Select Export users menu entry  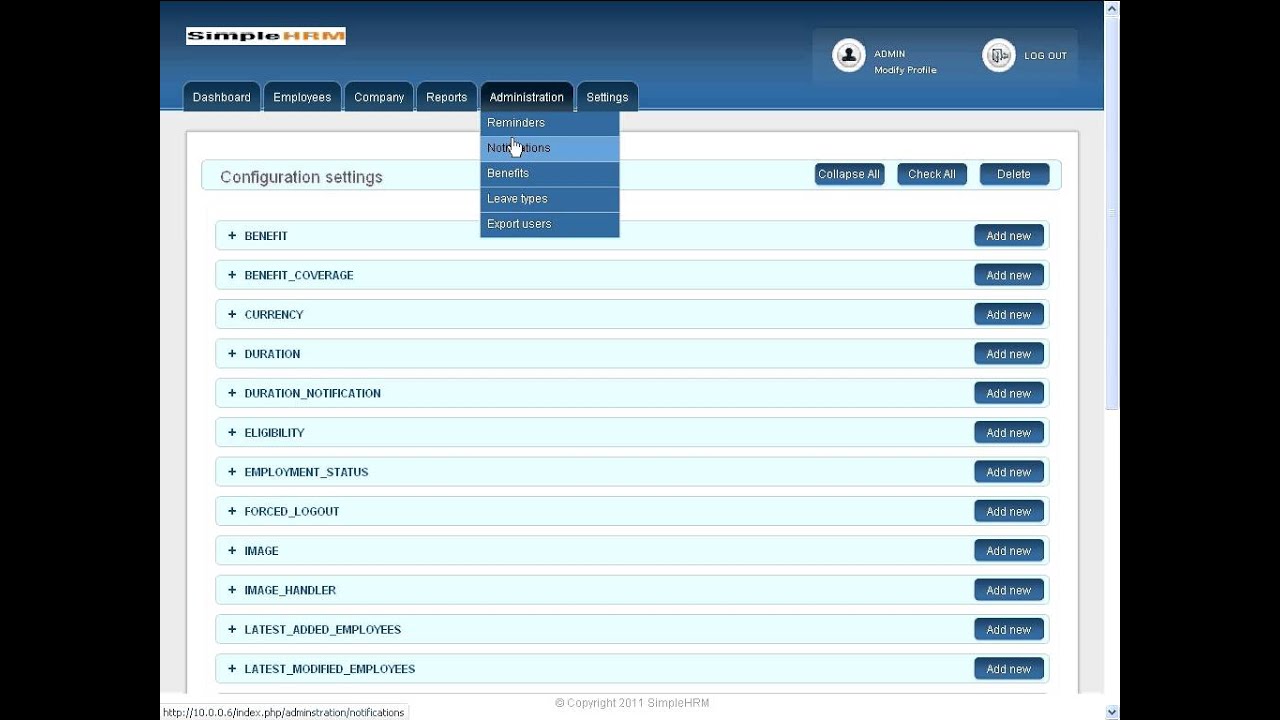550,224
